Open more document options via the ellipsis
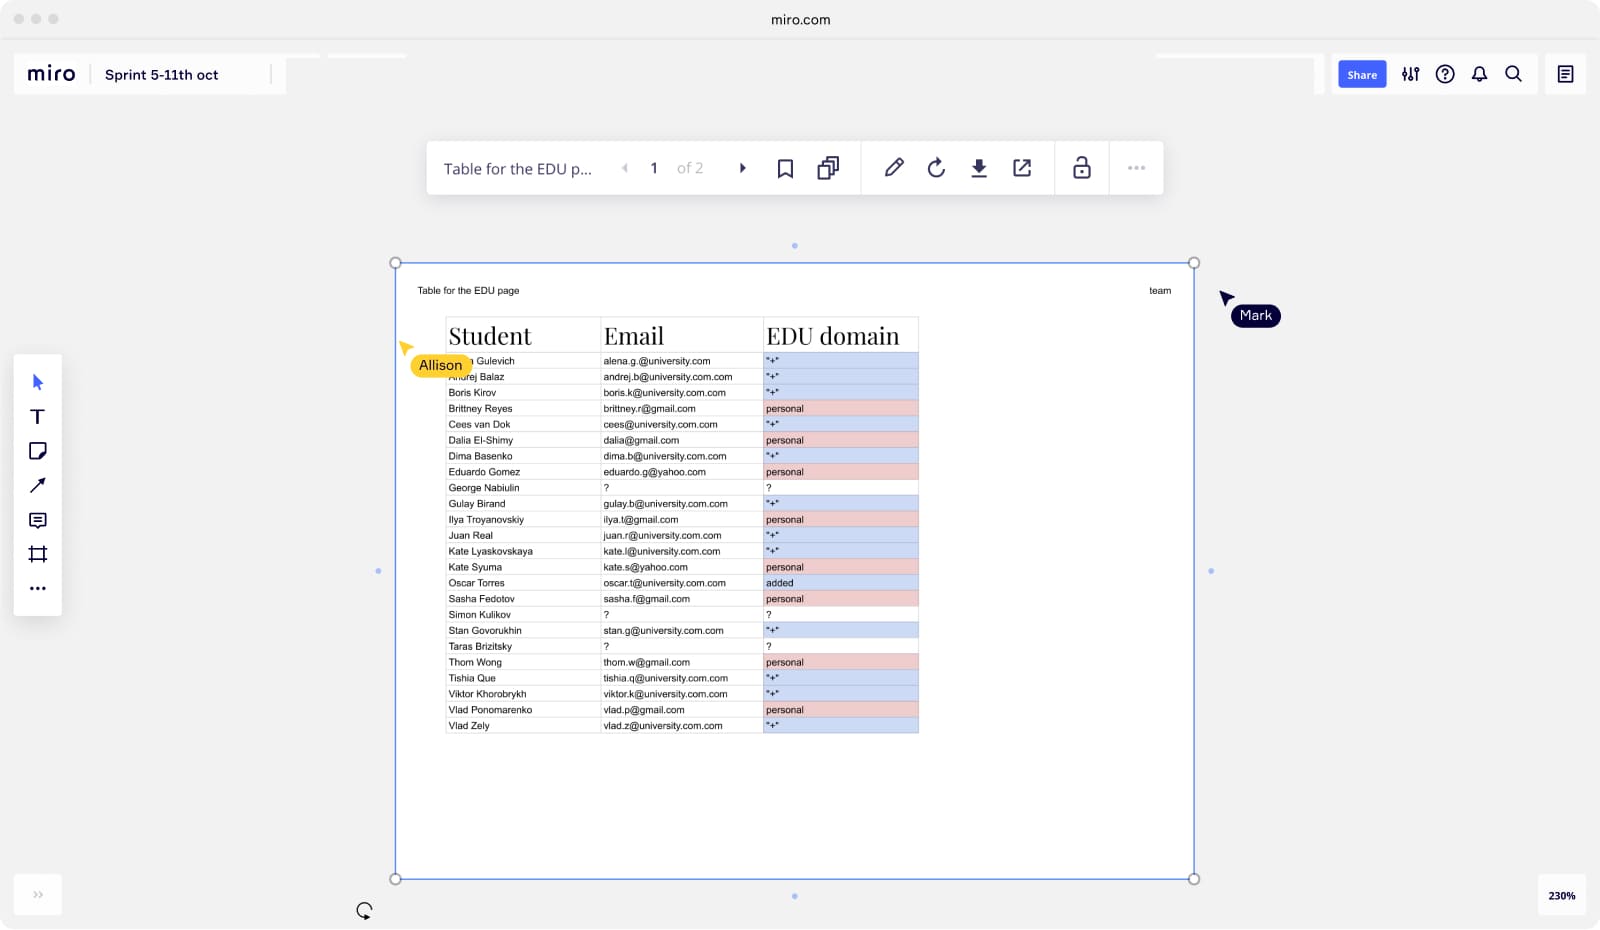 (1136, 168)
